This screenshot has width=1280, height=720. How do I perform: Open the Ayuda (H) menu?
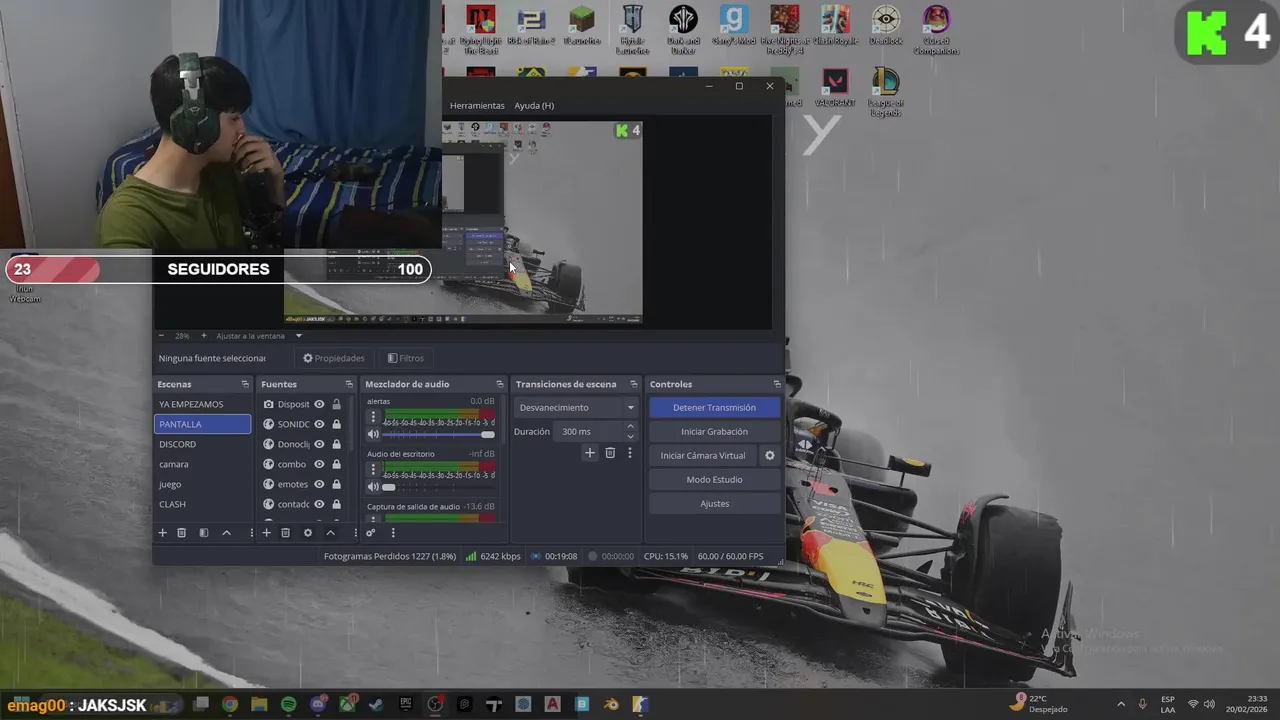pyautogui.click(x=534, y=106)
